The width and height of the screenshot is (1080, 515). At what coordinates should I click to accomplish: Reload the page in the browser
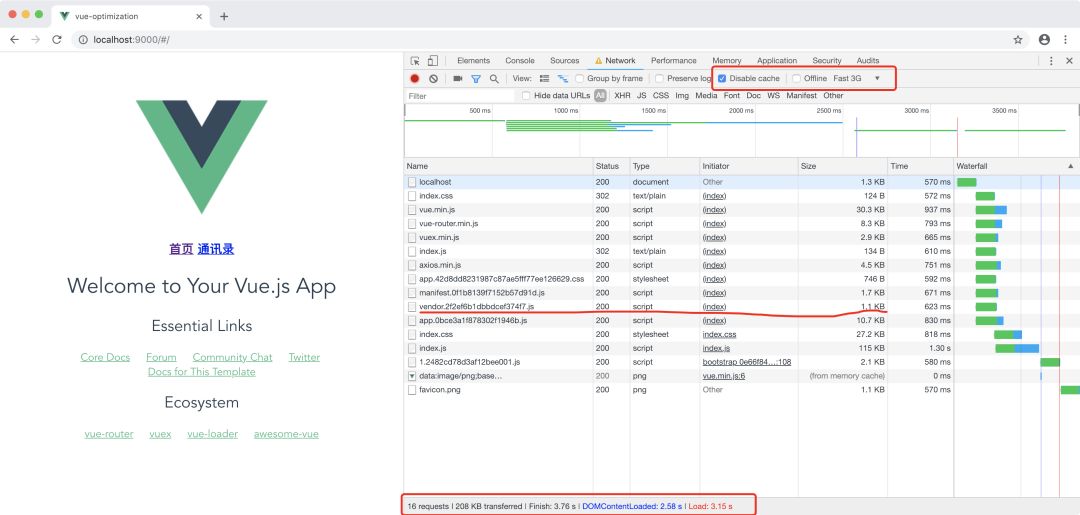(x=57, y=40)
